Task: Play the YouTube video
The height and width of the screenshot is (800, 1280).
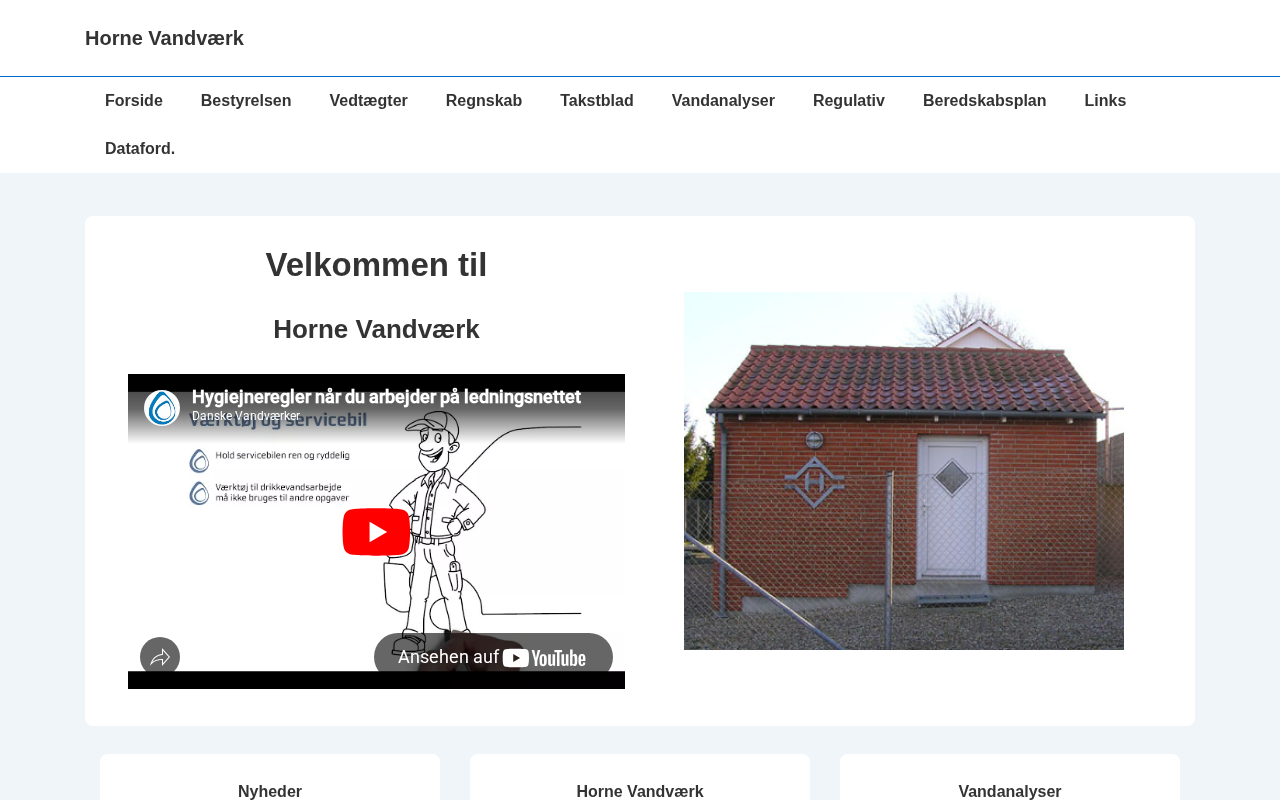Action: 376,532
